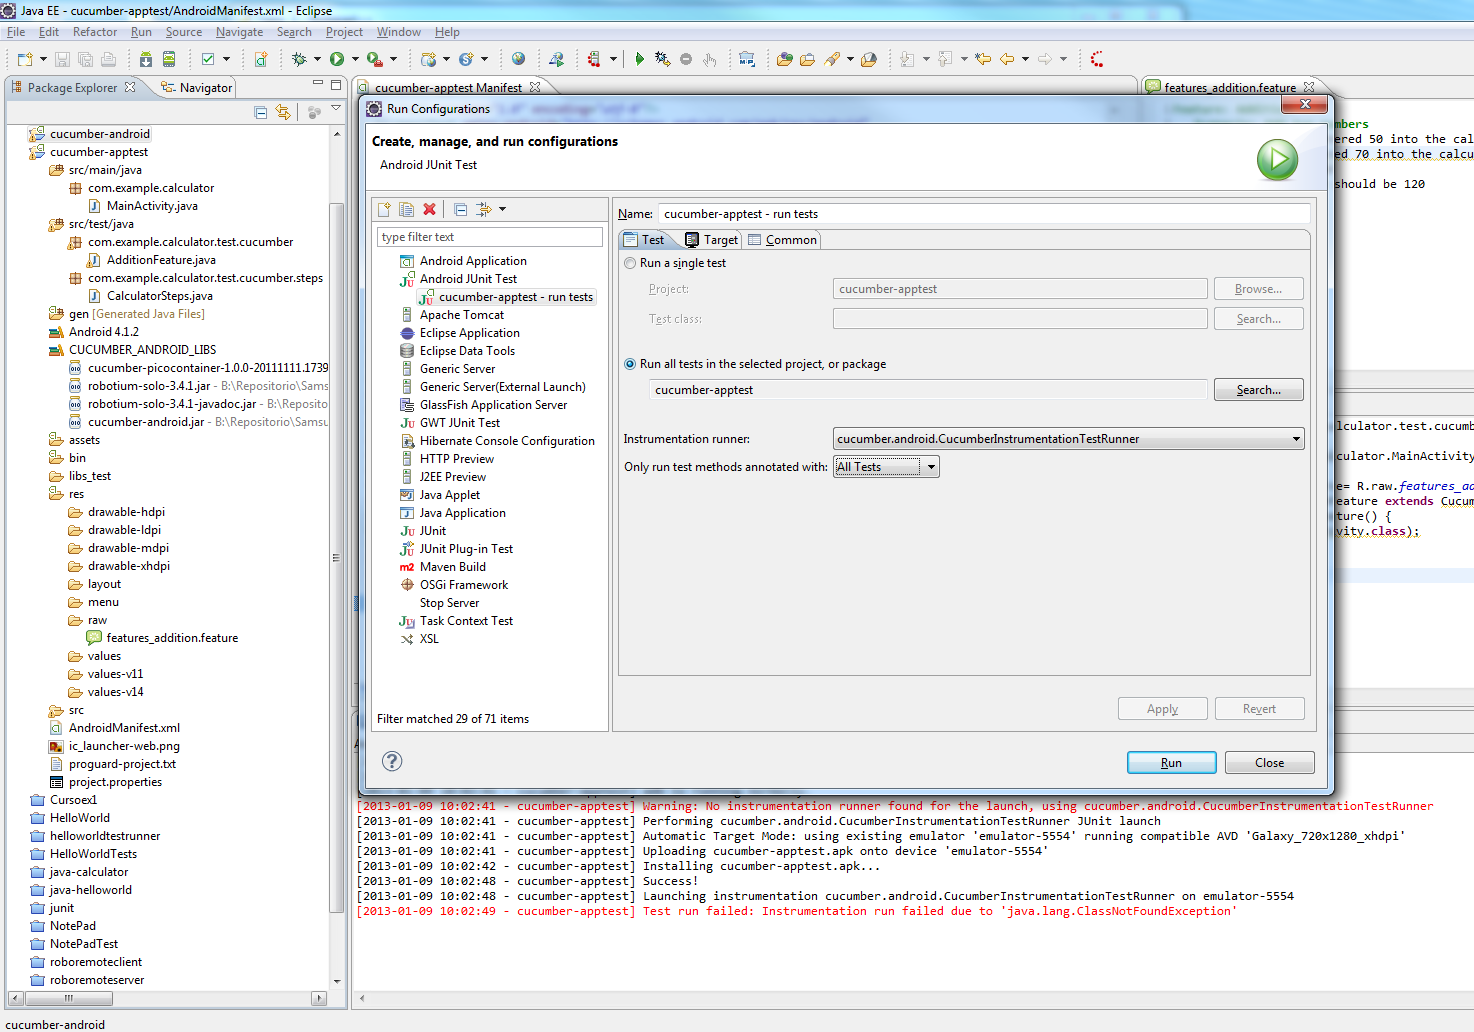Click the Back navigation arrow in toolbar
This screenshot has width=1474, height=1032.
pyautogui.click(x=1007, y=59)
